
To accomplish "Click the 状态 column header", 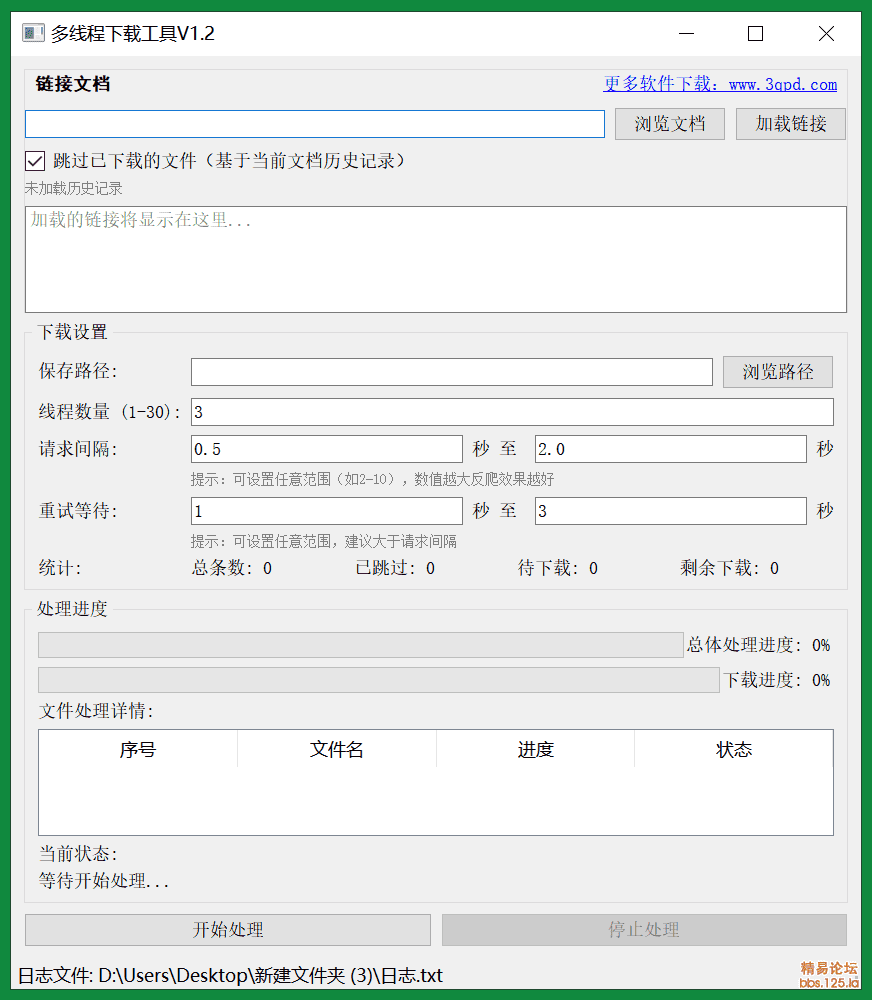I will coord(734,749).
